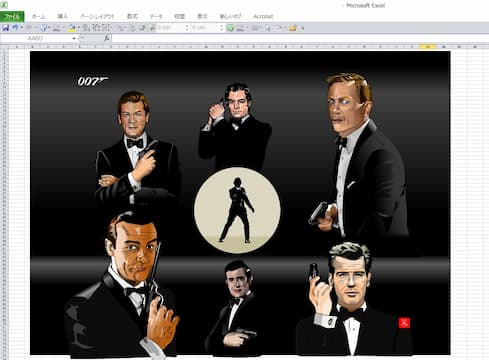489x360 pixels.
Task: Open the データ ribbon tab
Action: (156, 16)
